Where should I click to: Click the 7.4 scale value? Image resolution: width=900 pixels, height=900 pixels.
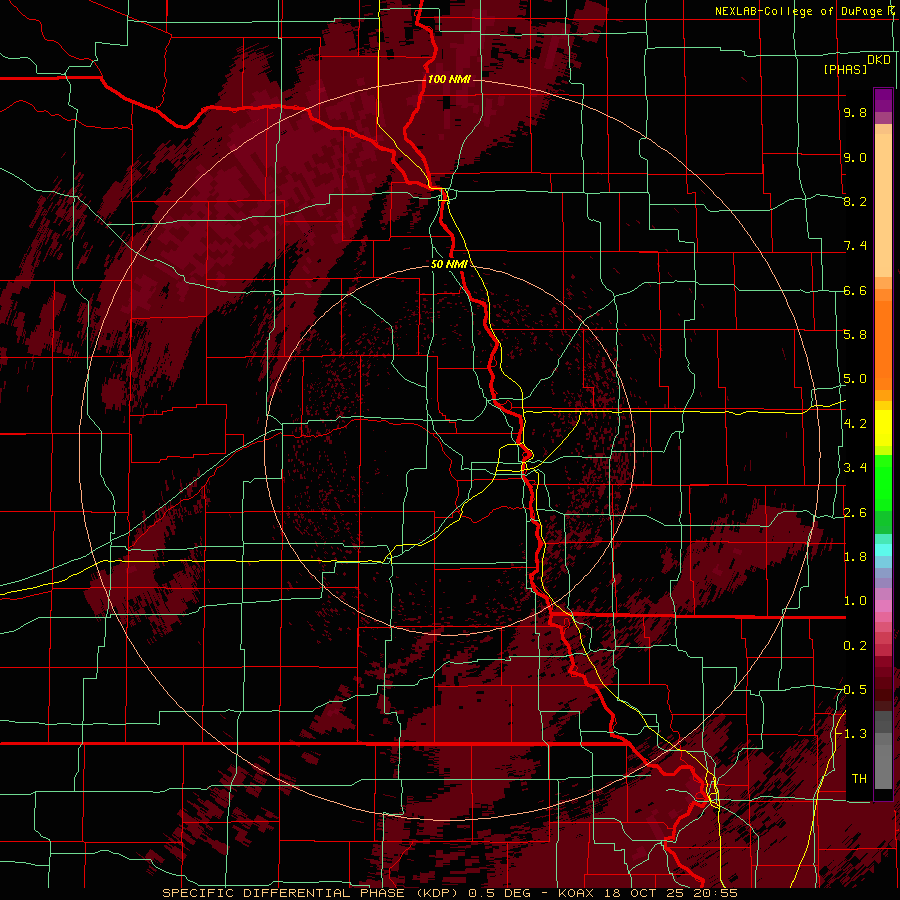tap(855, 246)
